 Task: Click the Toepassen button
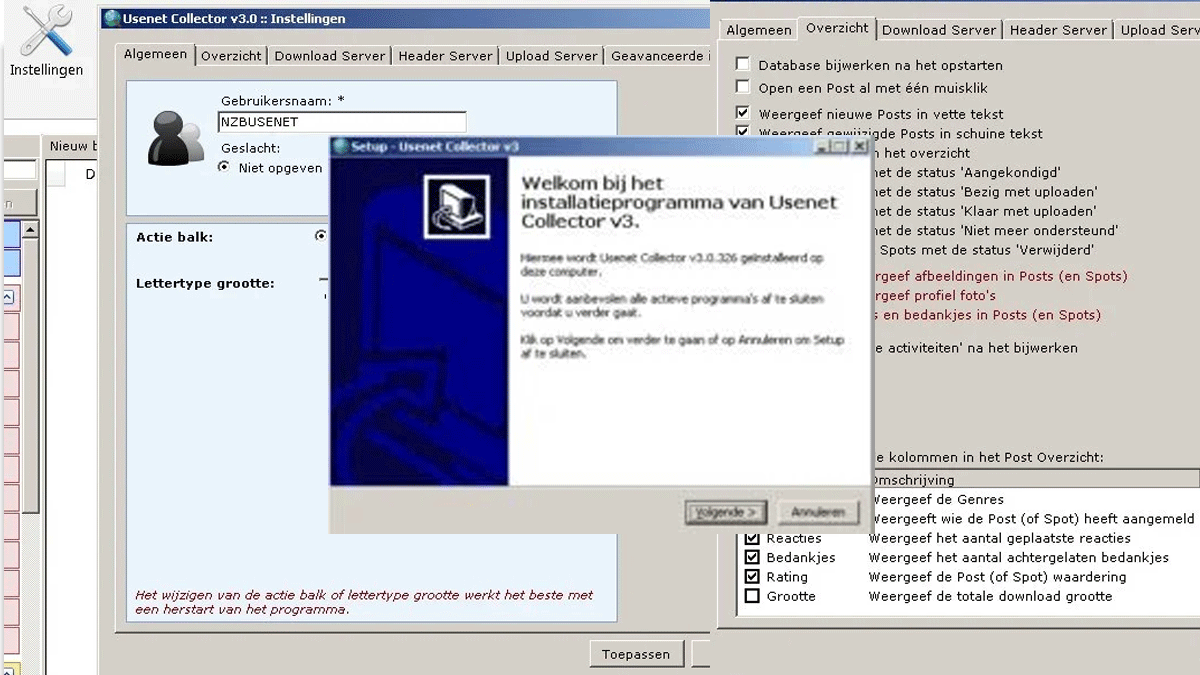click(636, 654)
